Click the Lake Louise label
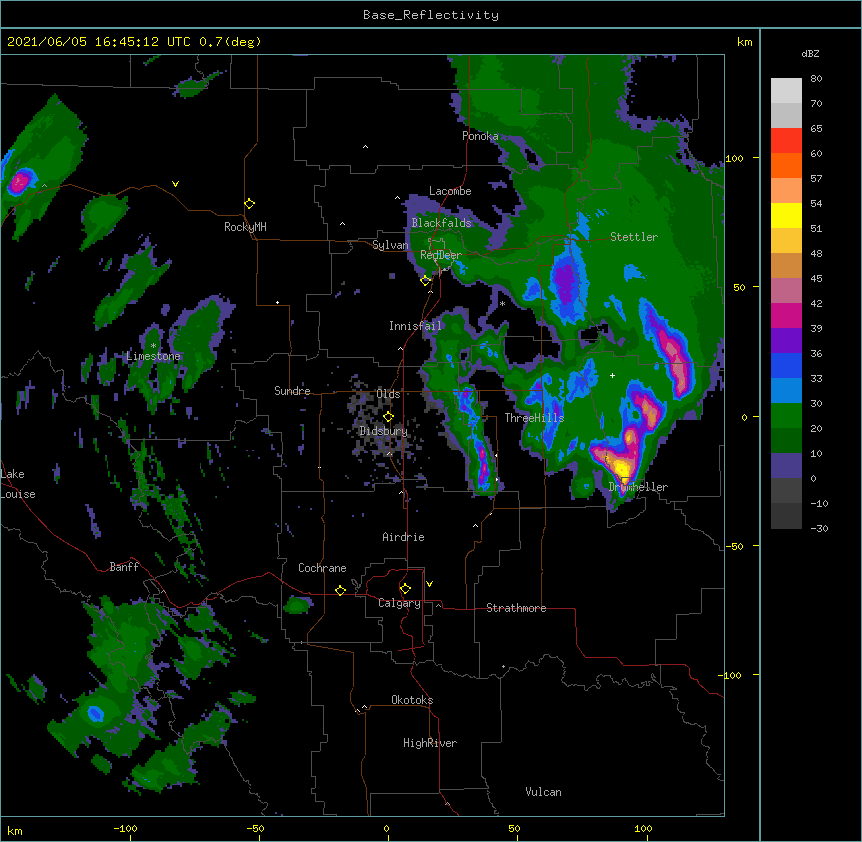This screenshot has width=862, height=842. point(18,484)
